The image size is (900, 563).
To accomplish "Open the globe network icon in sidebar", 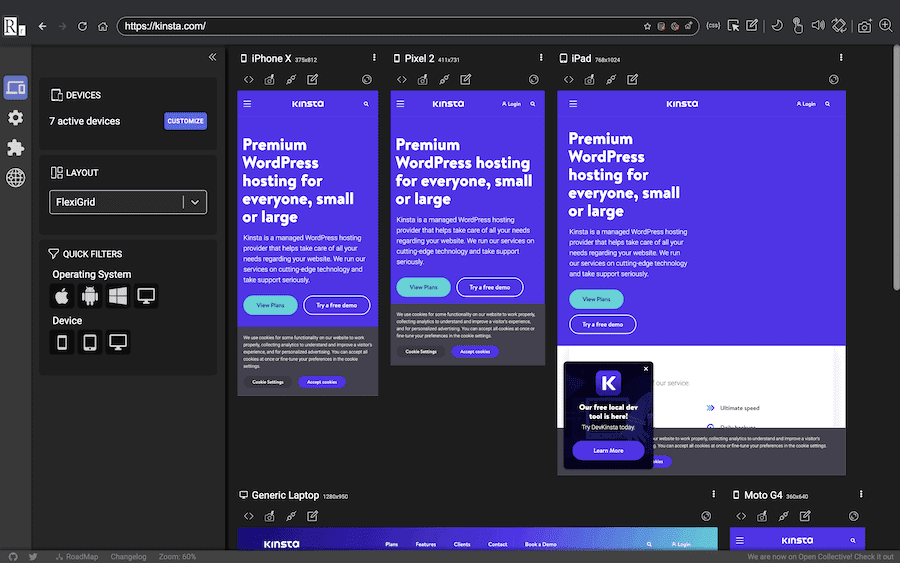I will pyautogui.click(x=15, y=178).
